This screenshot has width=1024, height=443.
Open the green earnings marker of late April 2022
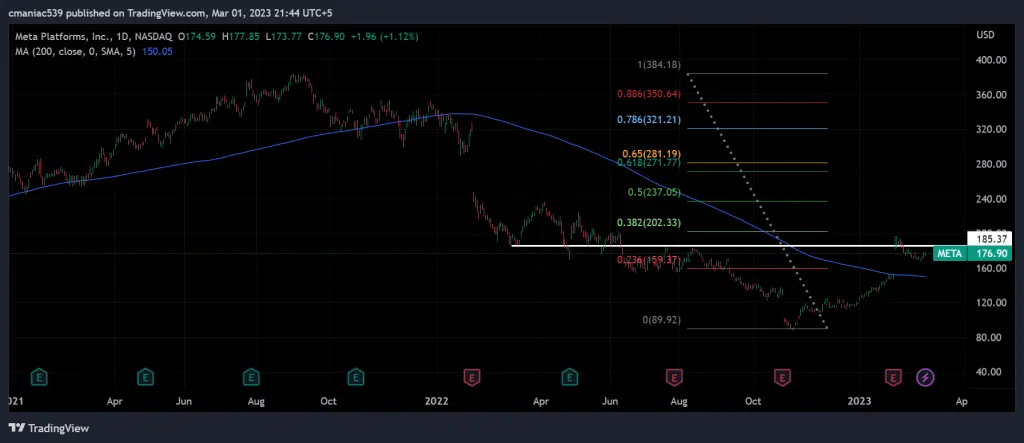570,377
